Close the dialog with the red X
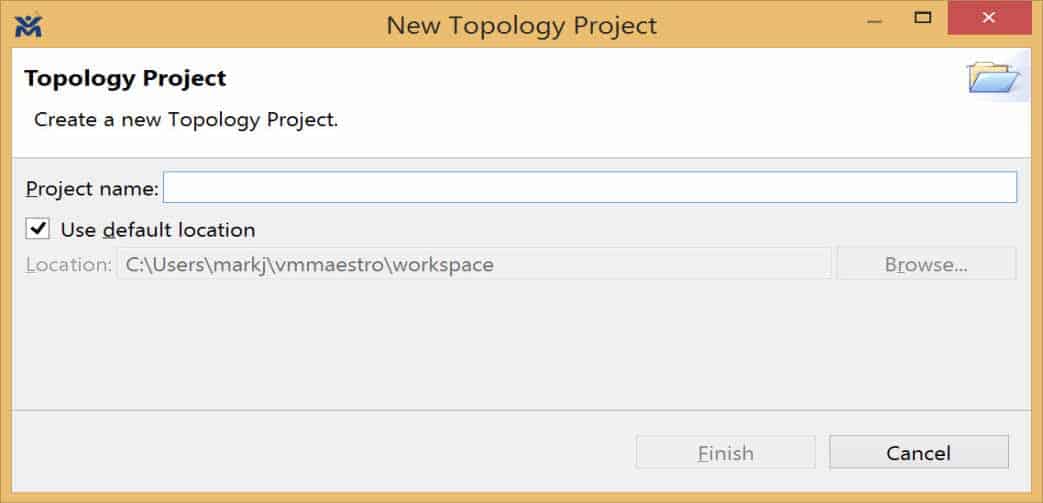This screenshot has width=1043, height=503. pyautogui.click(x=989, y=18)
